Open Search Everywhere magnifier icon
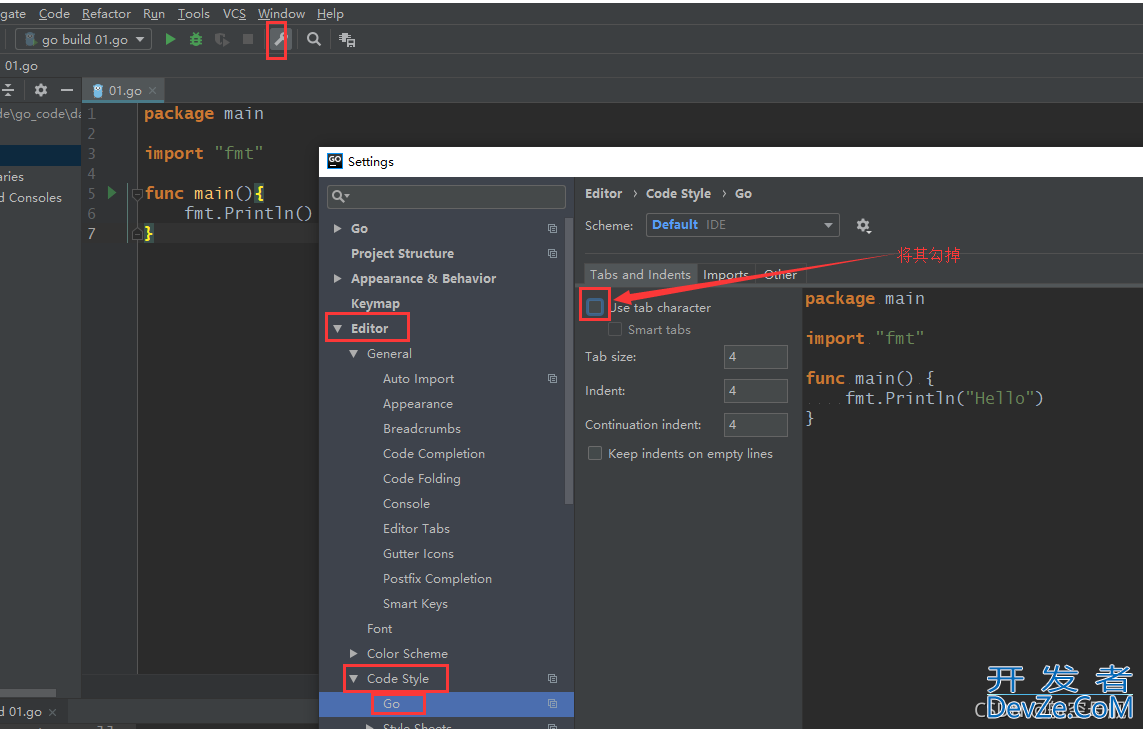Viewport: 1143px width, 729px height. click(313, 39)
